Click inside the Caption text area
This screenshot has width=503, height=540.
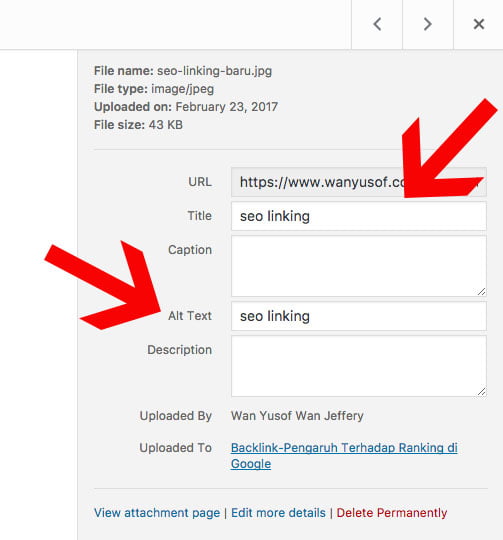point(359,266)
